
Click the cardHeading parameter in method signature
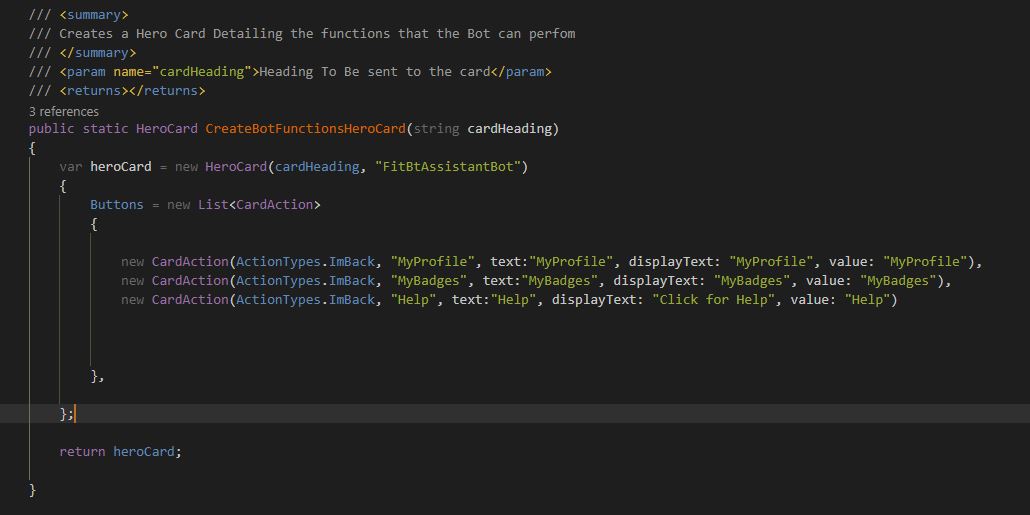(x=509, y=129)
